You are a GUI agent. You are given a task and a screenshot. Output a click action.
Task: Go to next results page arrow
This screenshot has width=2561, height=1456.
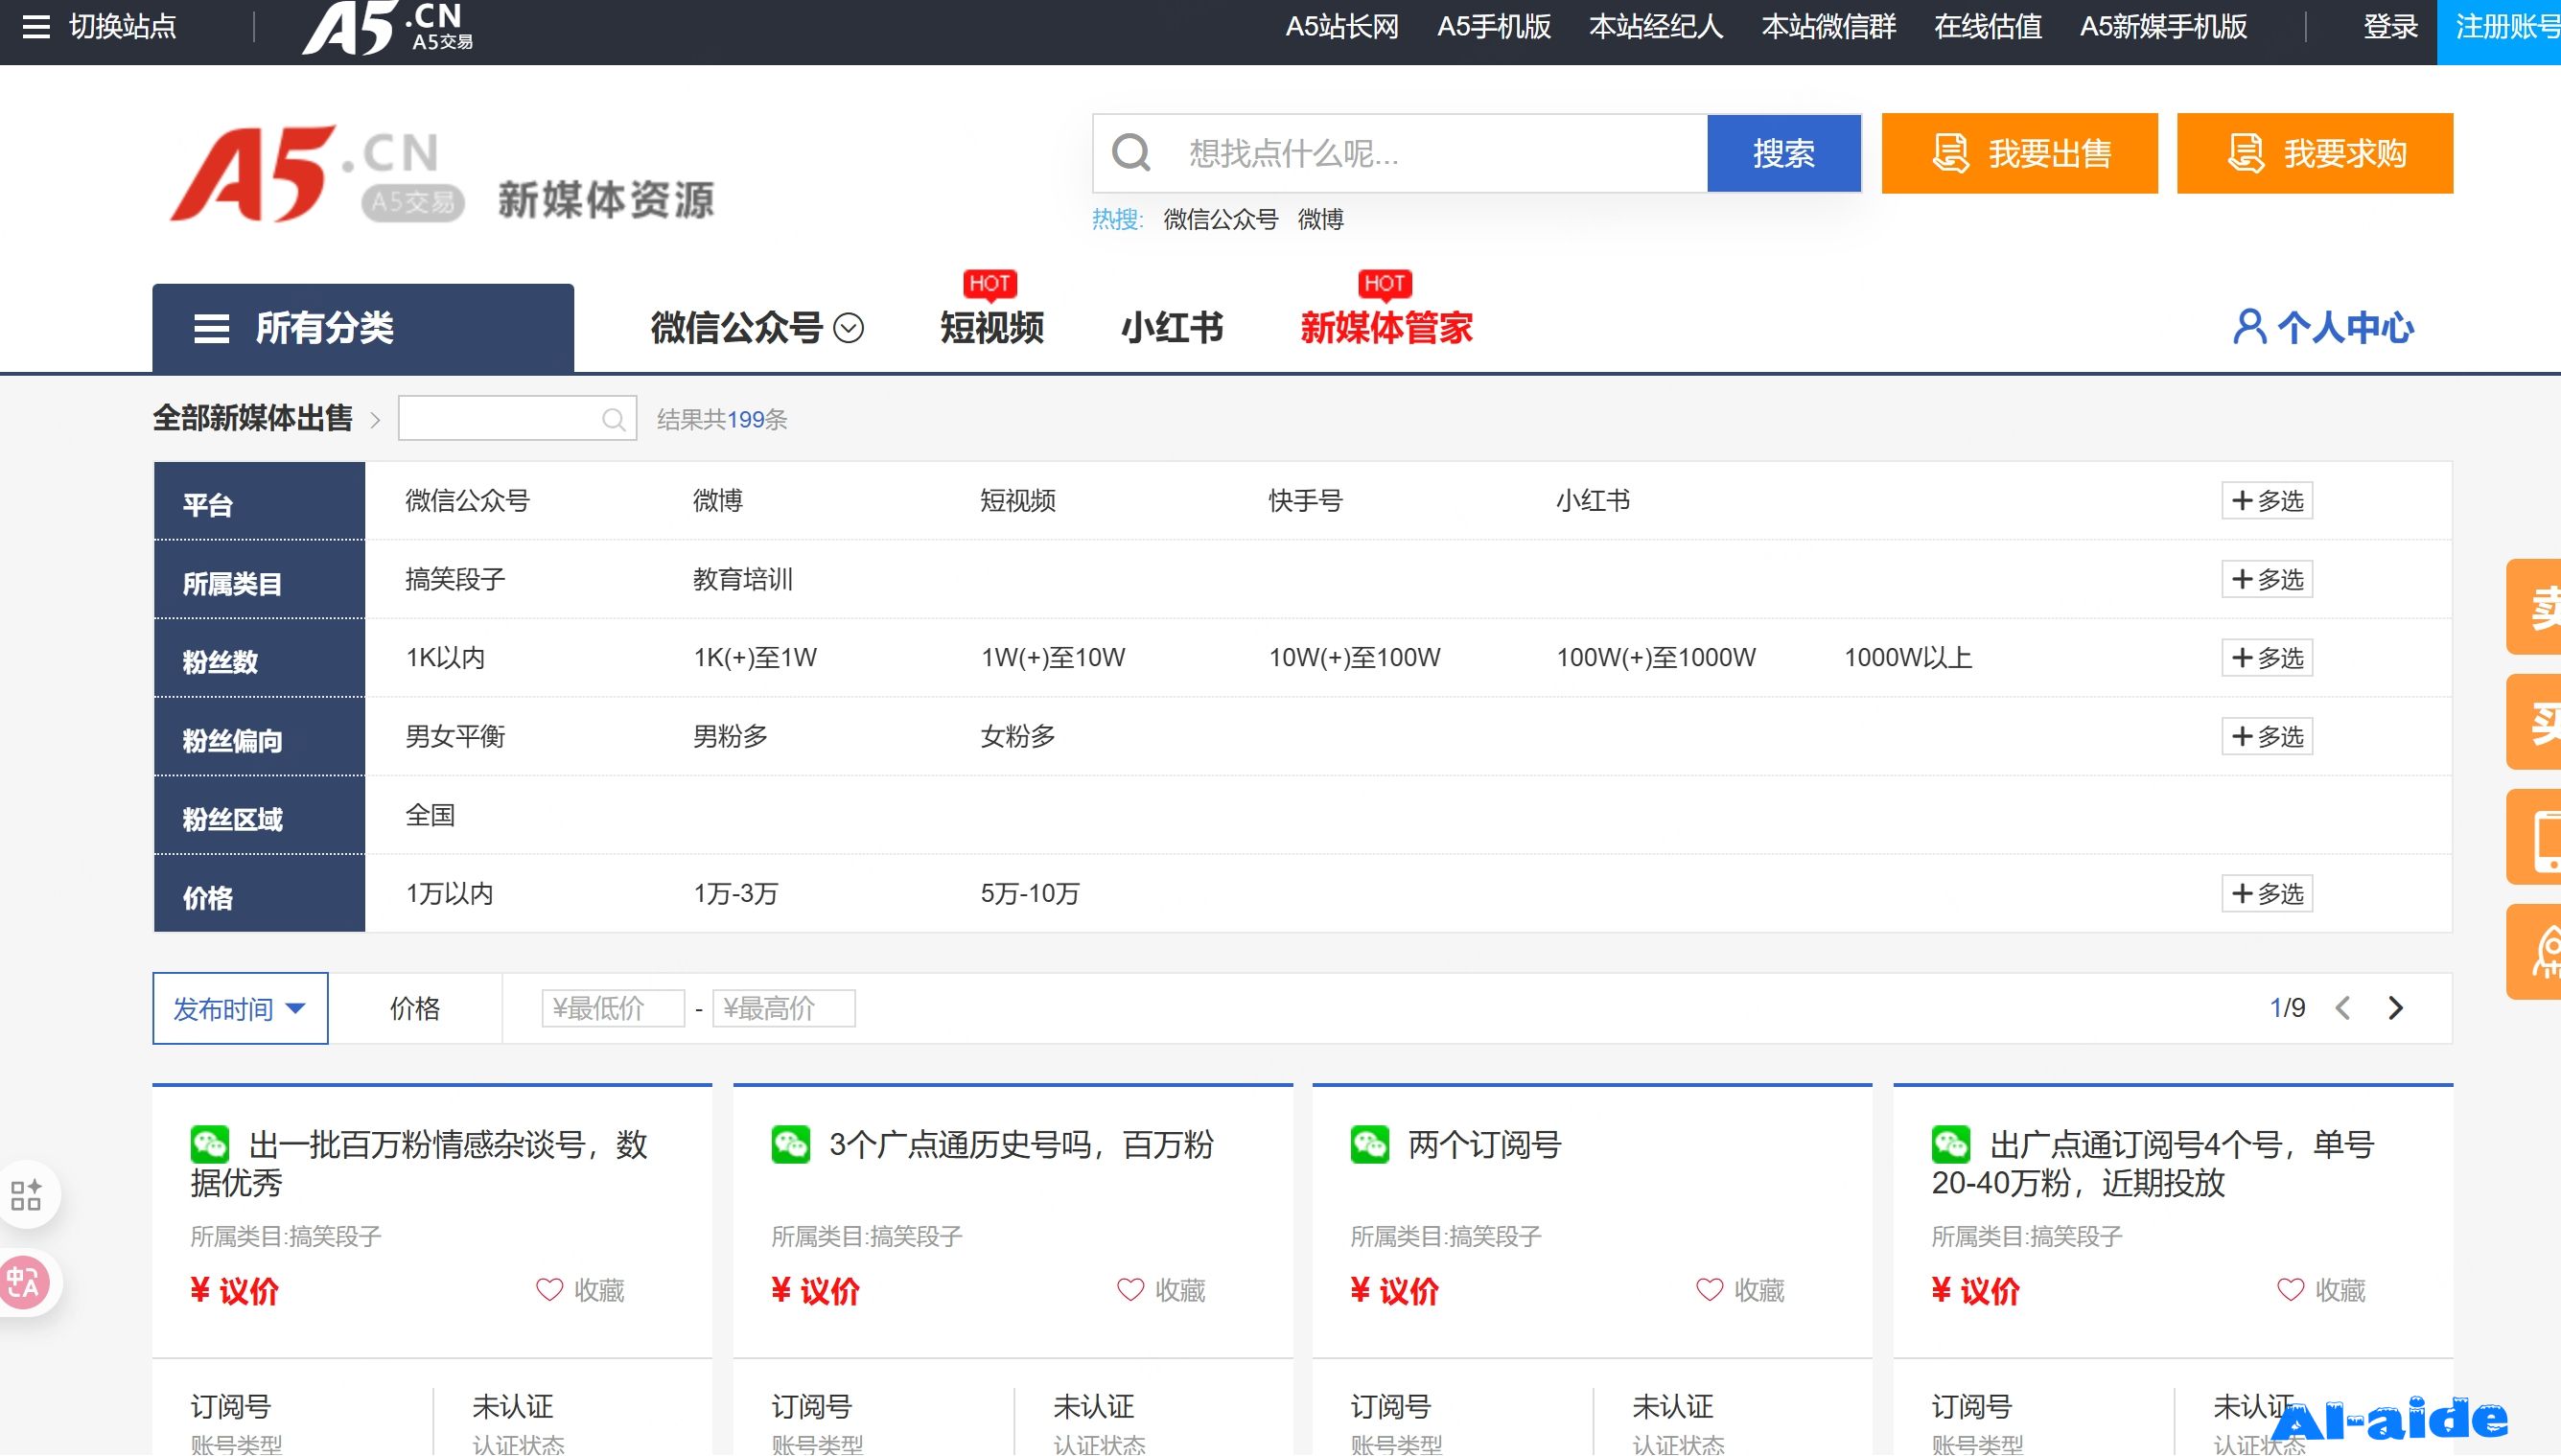tap(2396, 1008)
